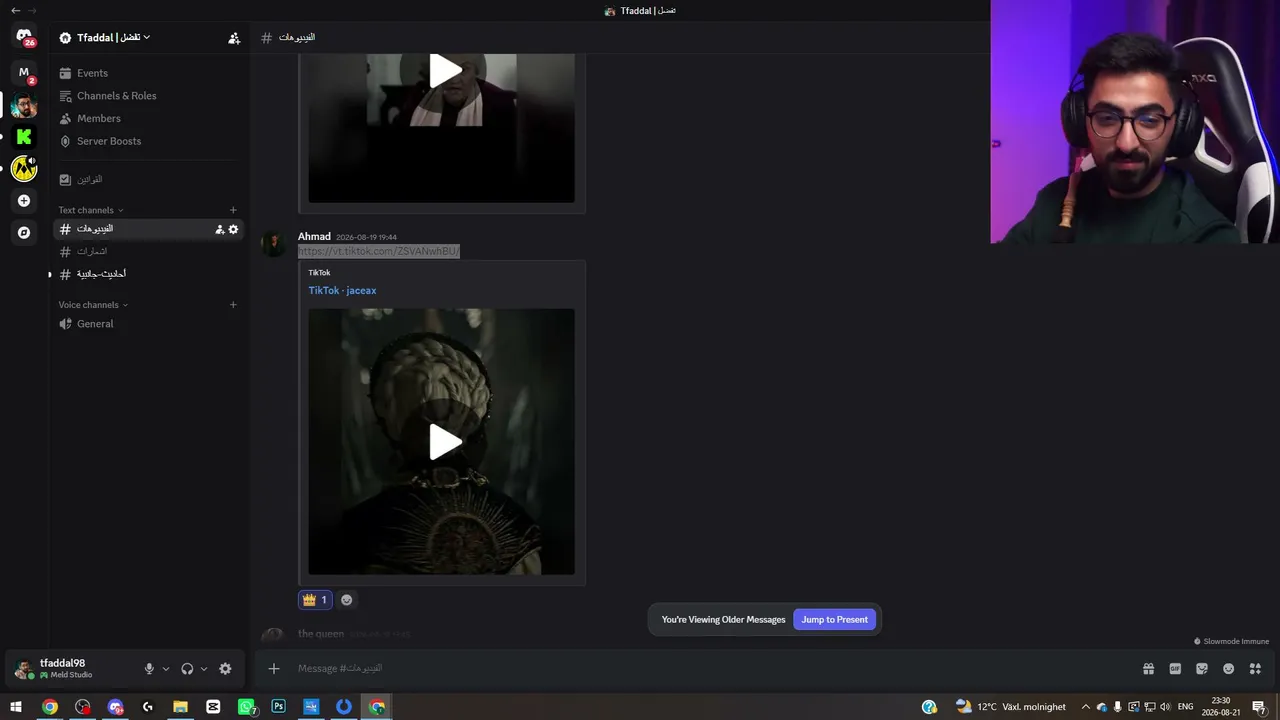The width and height of the screenshot is (1280, 720).
Task: Open the emoji picker
Action: tap(1229, 669)
